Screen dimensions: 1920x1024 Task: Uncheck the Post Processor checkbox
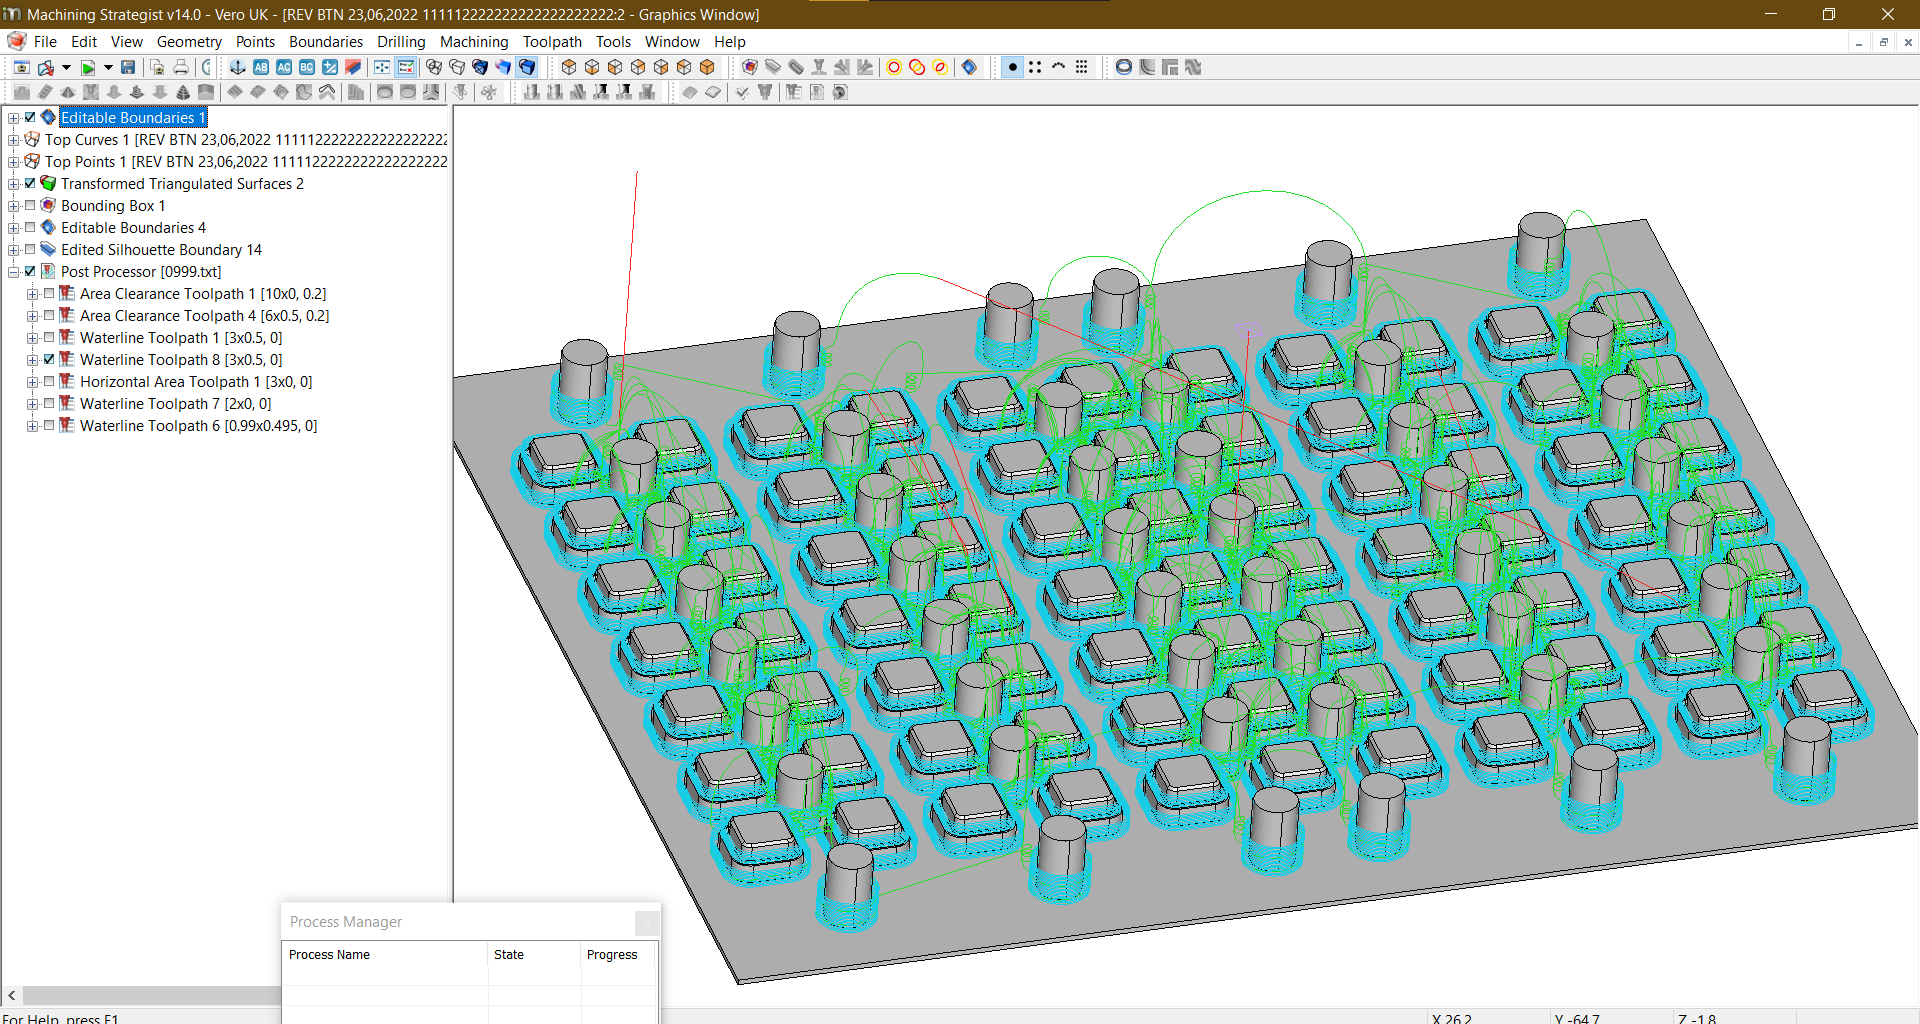[x=30, y=271]
